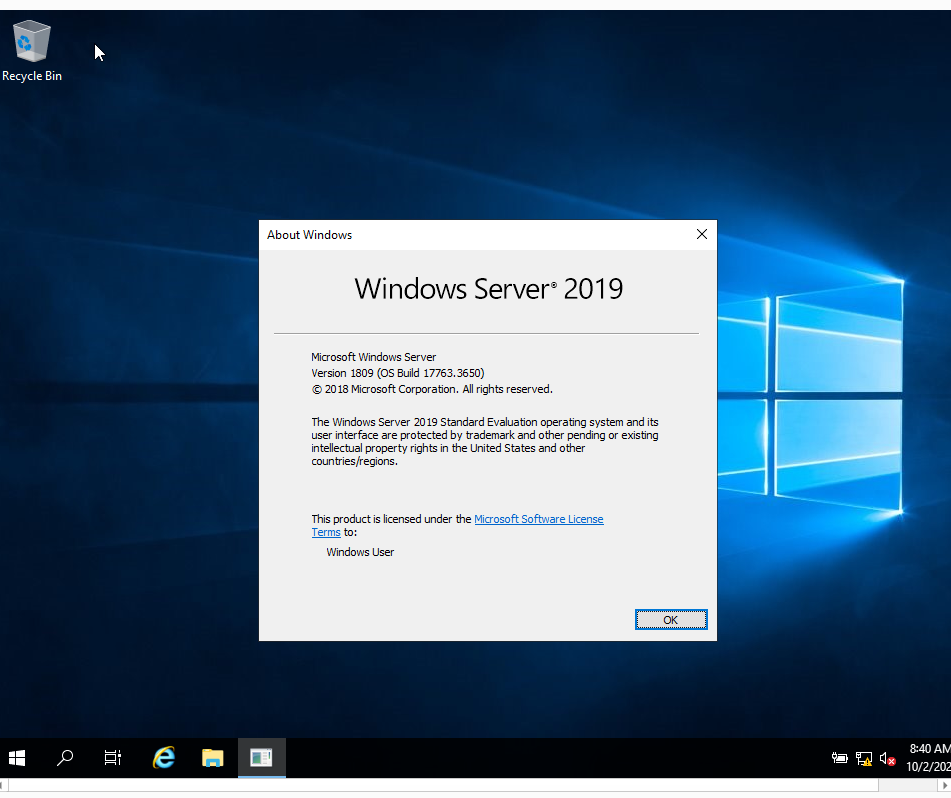The image size is (951, 798).
Task: Check the power status tray icon
Action: pyautogui.click(x=839, y=758)
